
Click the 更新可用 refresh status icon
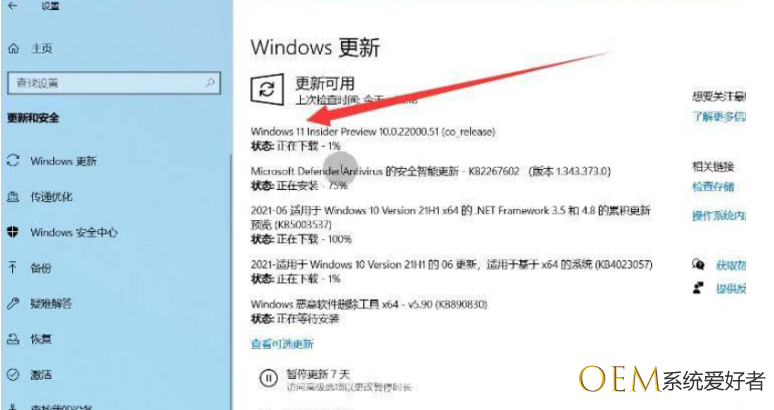[267, 89]
